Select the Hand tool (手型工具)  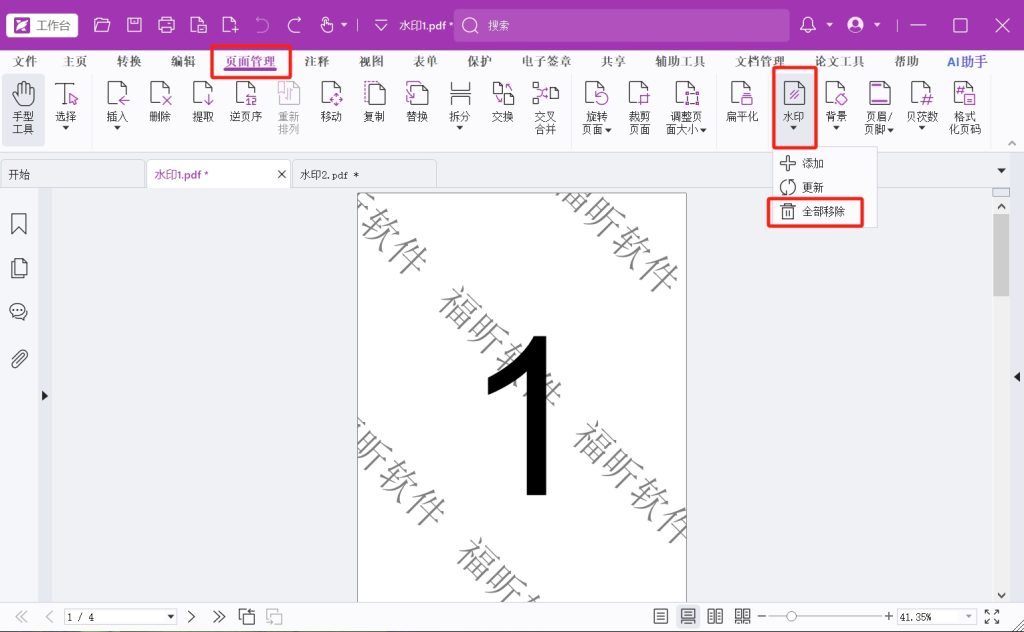22,108
